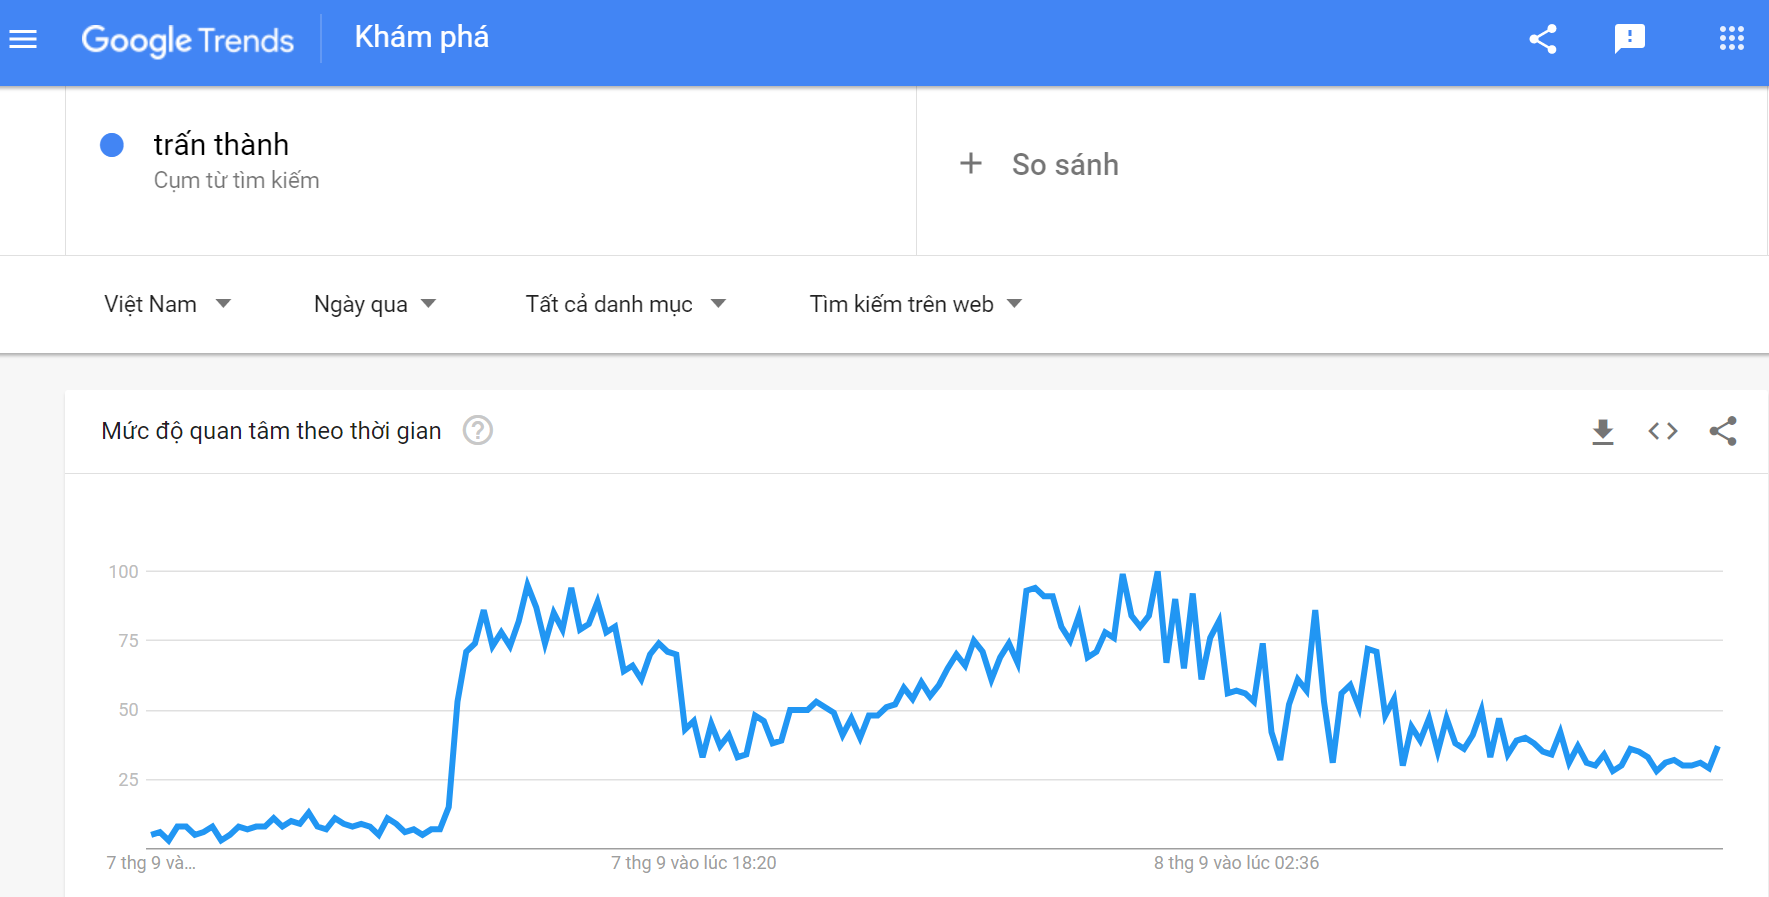This screenshot has height=897, width=1769.
Task: Open the Ngày qua time range dropdown
Action: point(375,304)
